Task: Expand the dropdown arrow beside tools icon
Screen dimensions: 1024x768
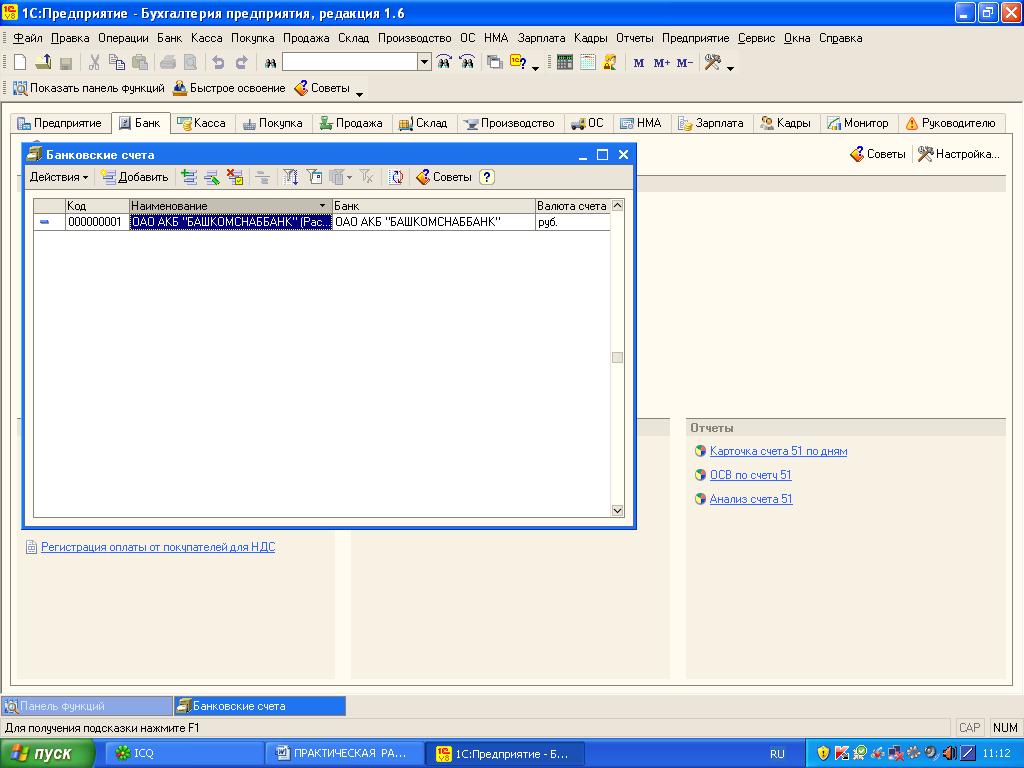Action: 731,68
